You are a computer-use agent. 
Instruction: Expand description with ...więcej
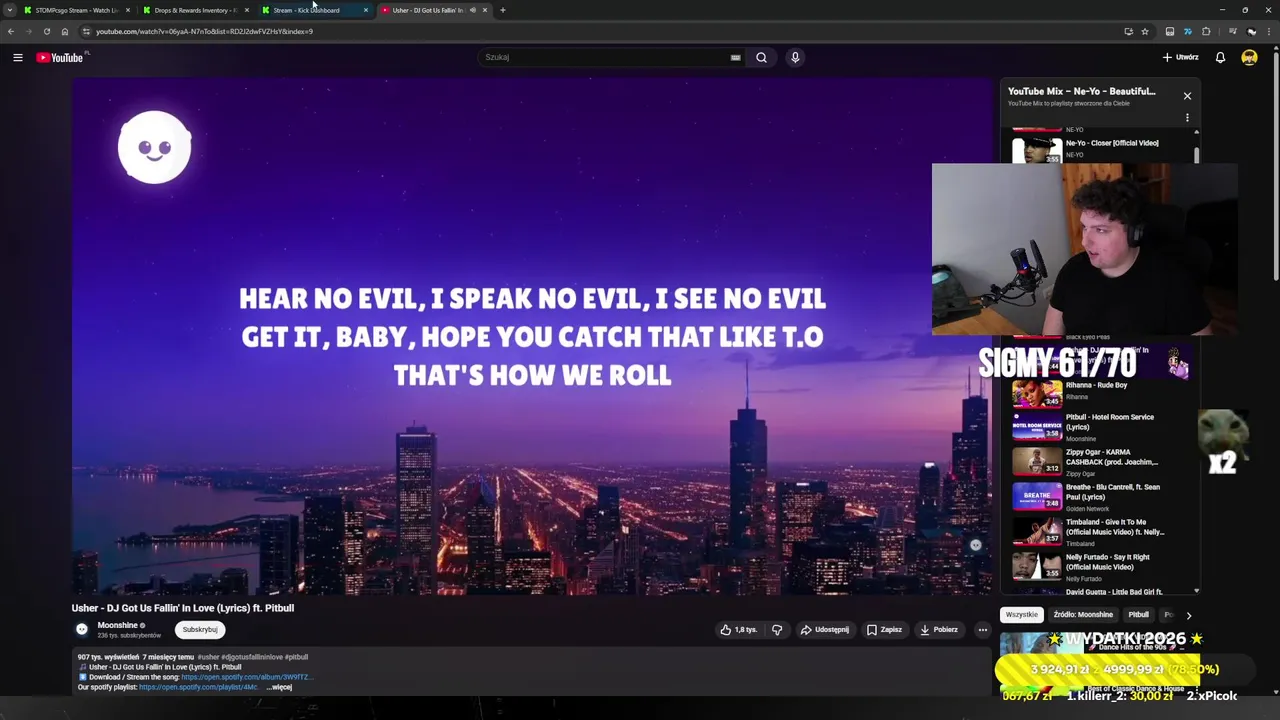point(279,687)
